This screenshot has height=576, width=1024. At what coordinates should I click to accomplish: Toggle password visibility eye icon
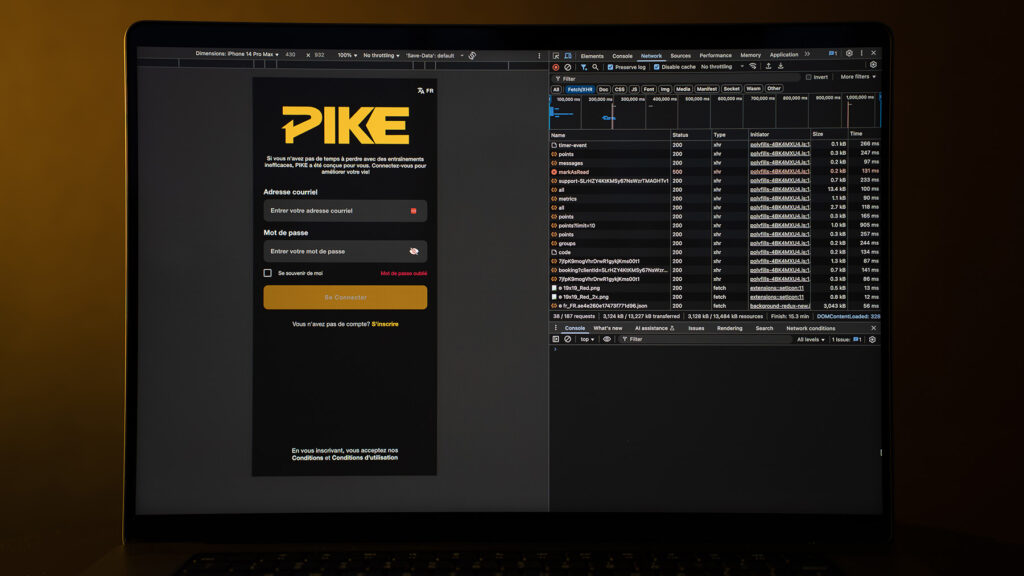click(413, 251)
